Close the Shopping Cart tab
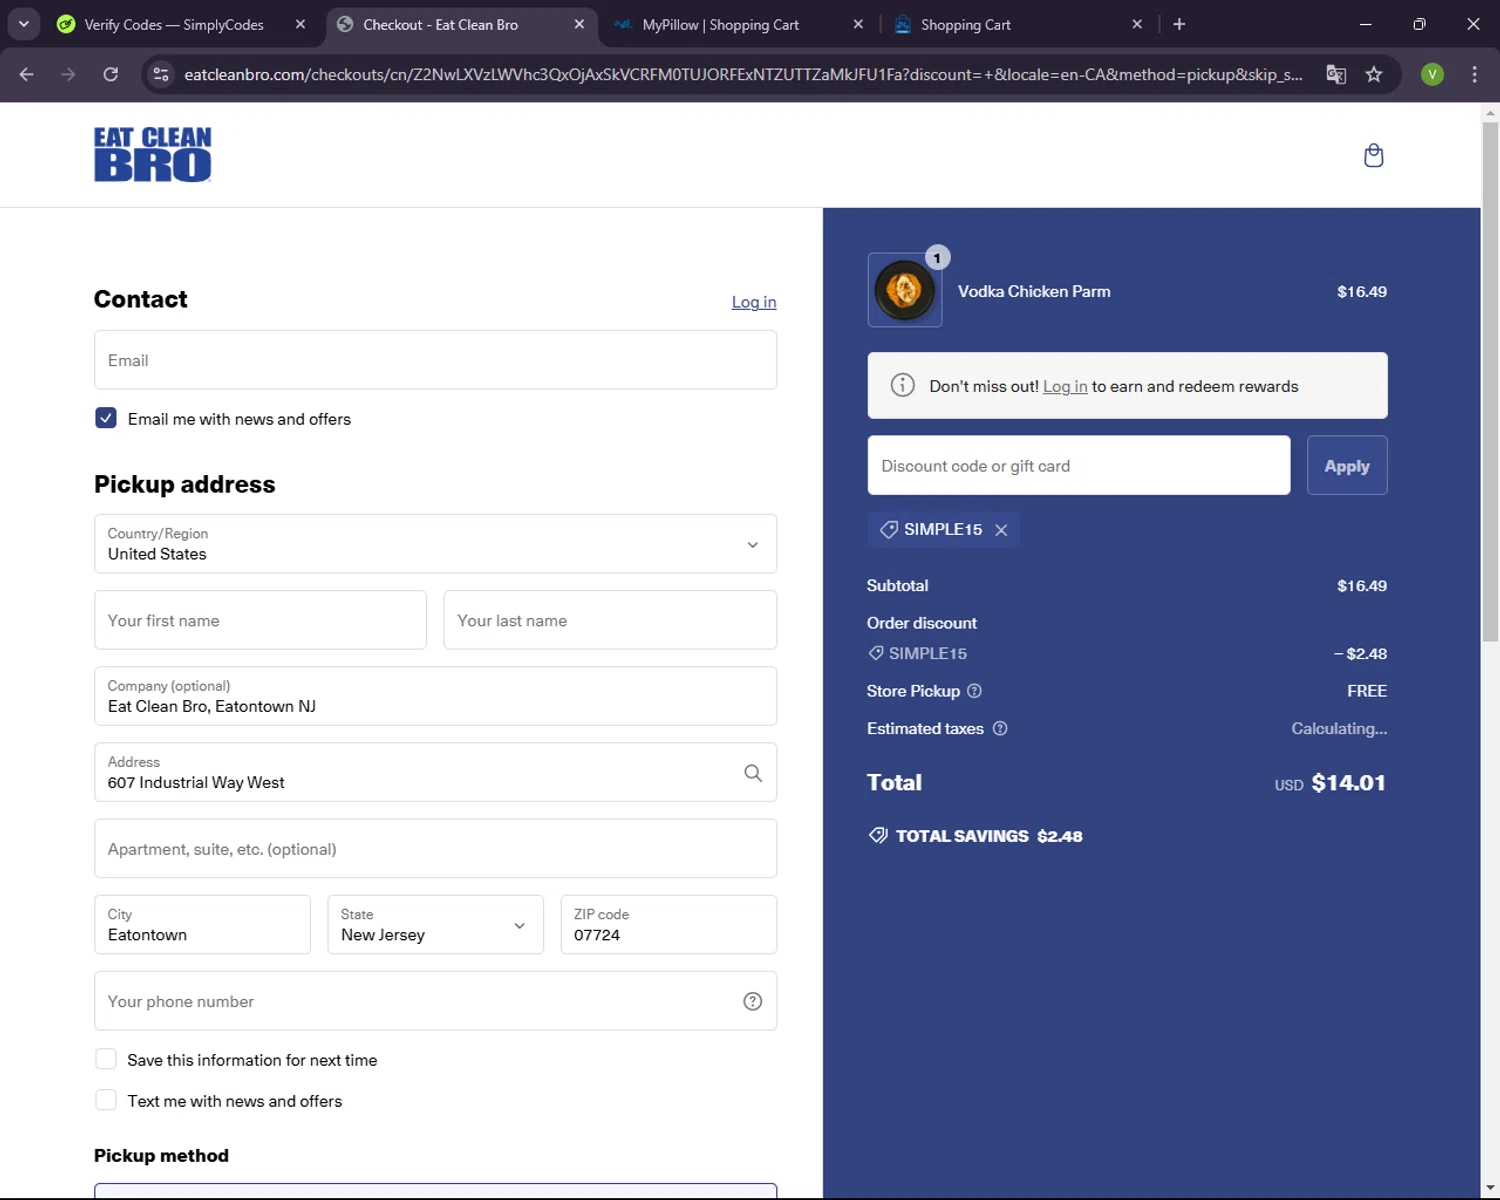 pos(1137,24)
